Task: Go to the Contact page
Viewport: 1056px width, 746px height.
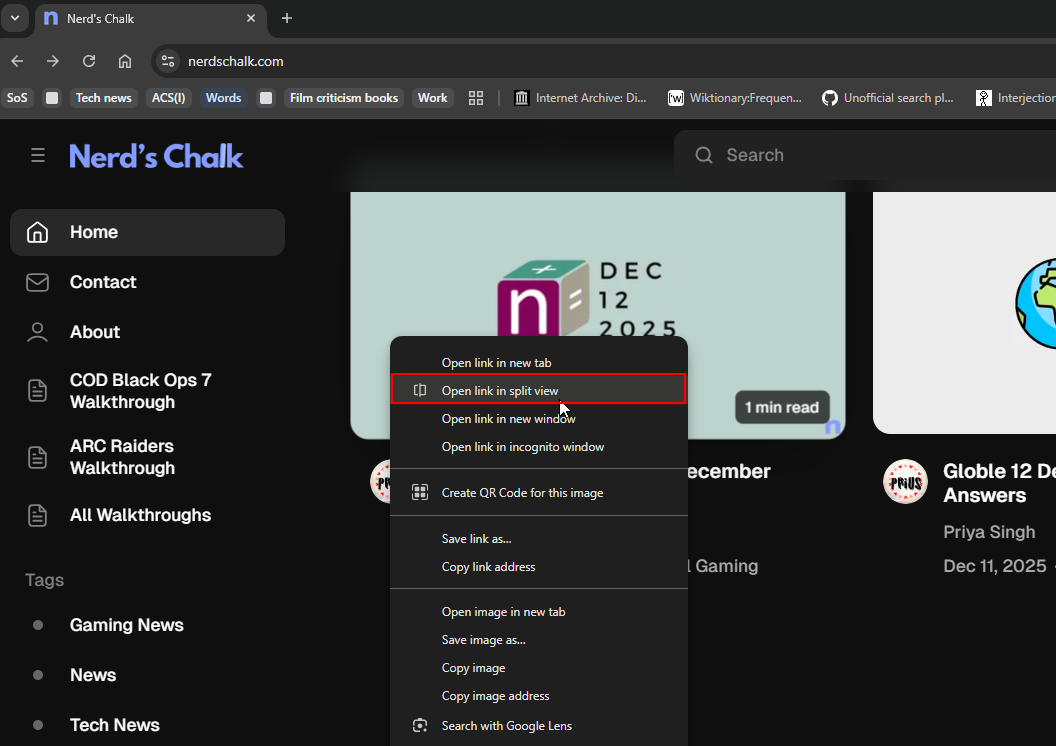Action: (103, 282)
